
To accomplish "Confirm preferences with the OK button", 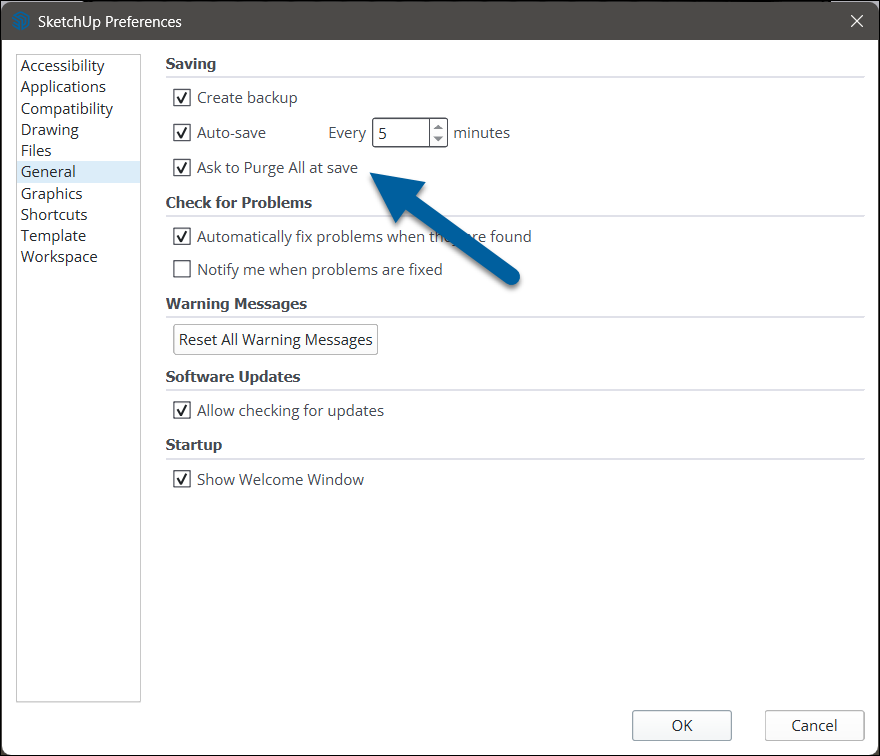I will coord(681,725).
